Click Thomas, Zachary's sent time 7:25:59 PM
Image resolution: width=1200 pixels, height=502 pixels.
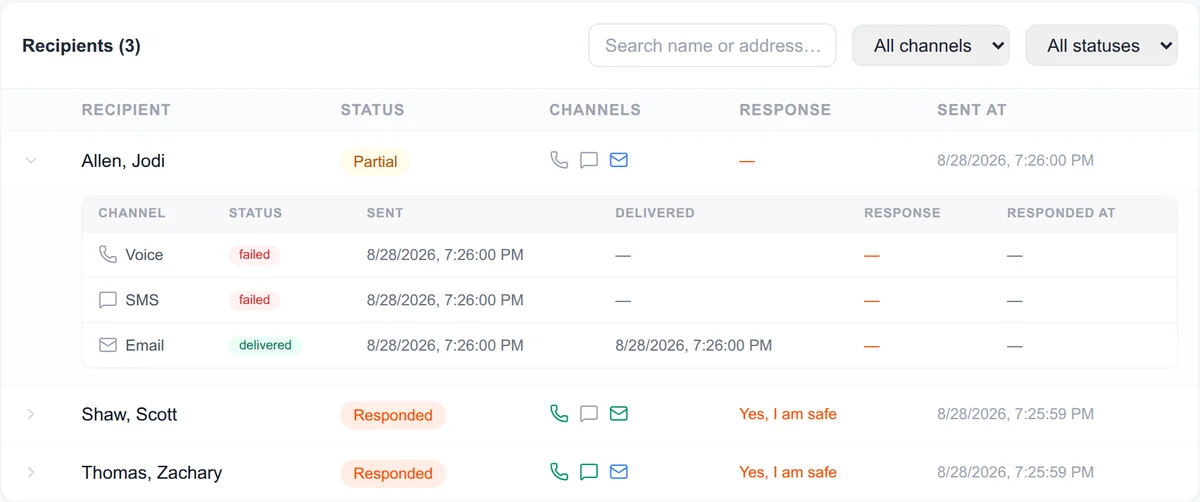[1015, 472]
